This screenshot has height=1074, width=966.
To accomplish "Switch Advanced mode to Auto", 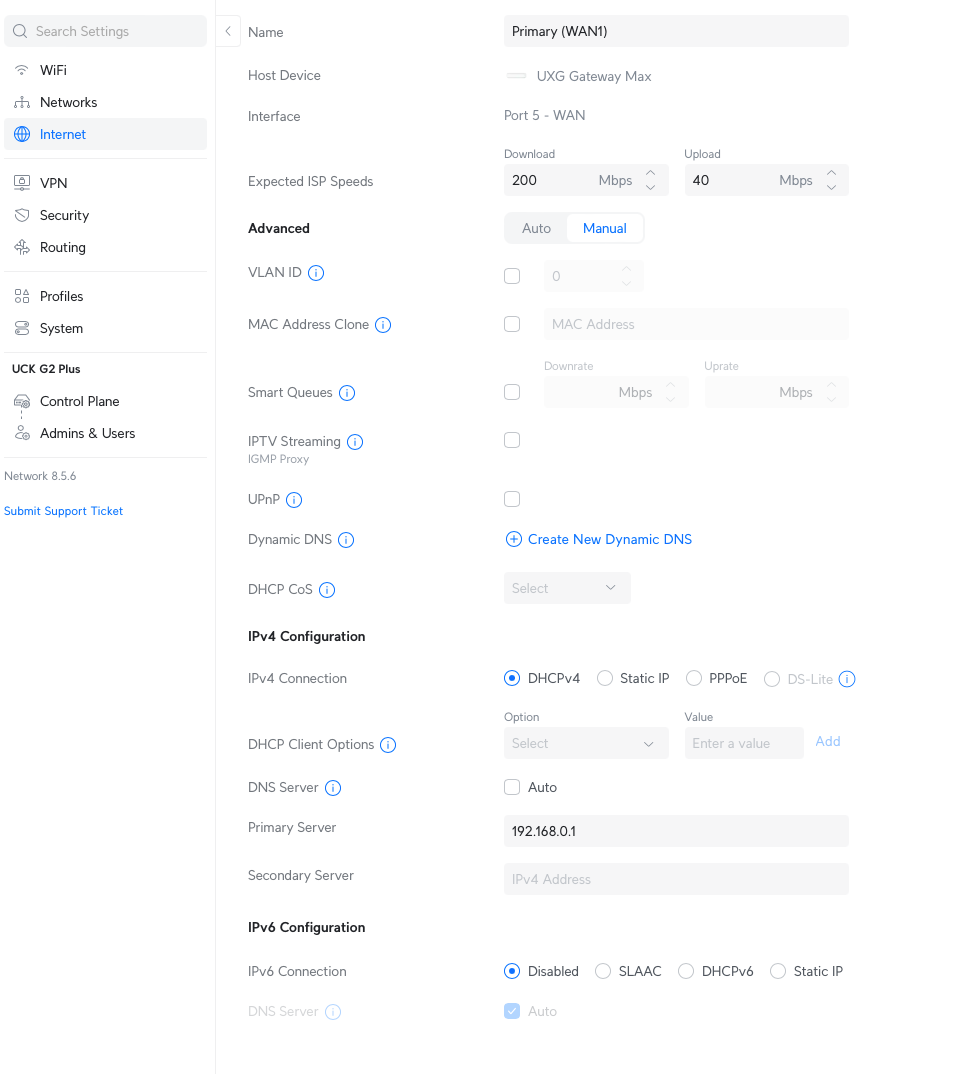I will tap(536, 228).
